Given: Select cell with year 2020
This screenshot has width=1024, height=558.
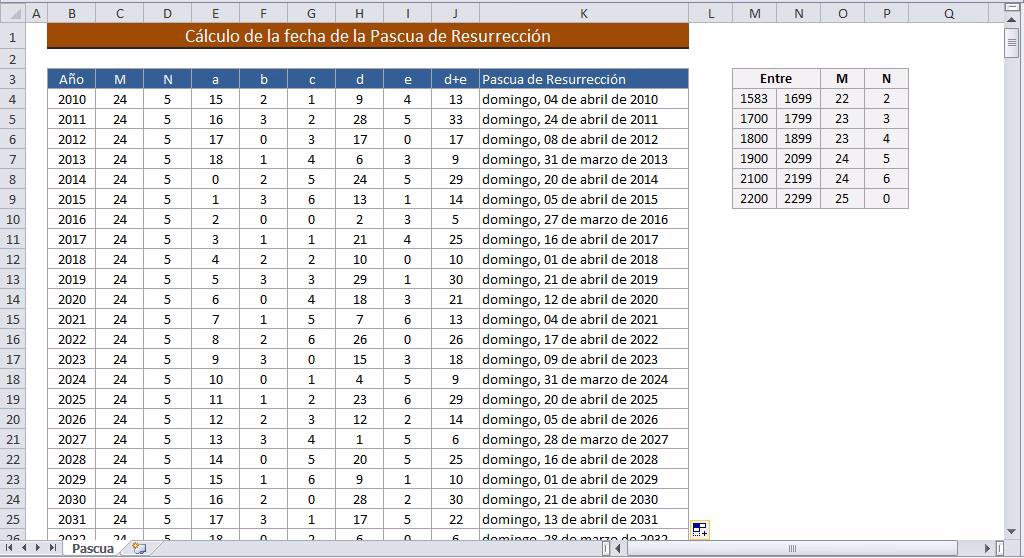Looking at the screenshot, I should point(71,299).
